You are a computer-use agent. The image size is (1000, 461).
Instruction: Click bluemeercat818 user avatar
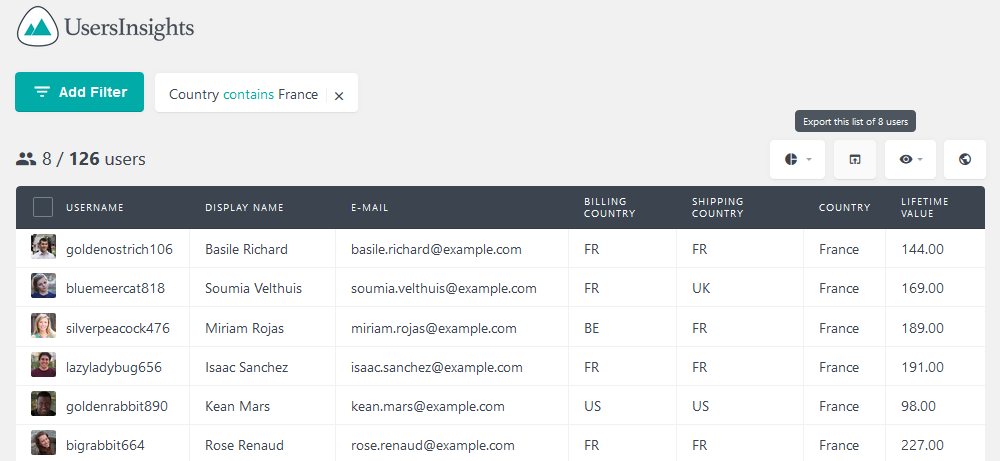(x=43, y=286)
